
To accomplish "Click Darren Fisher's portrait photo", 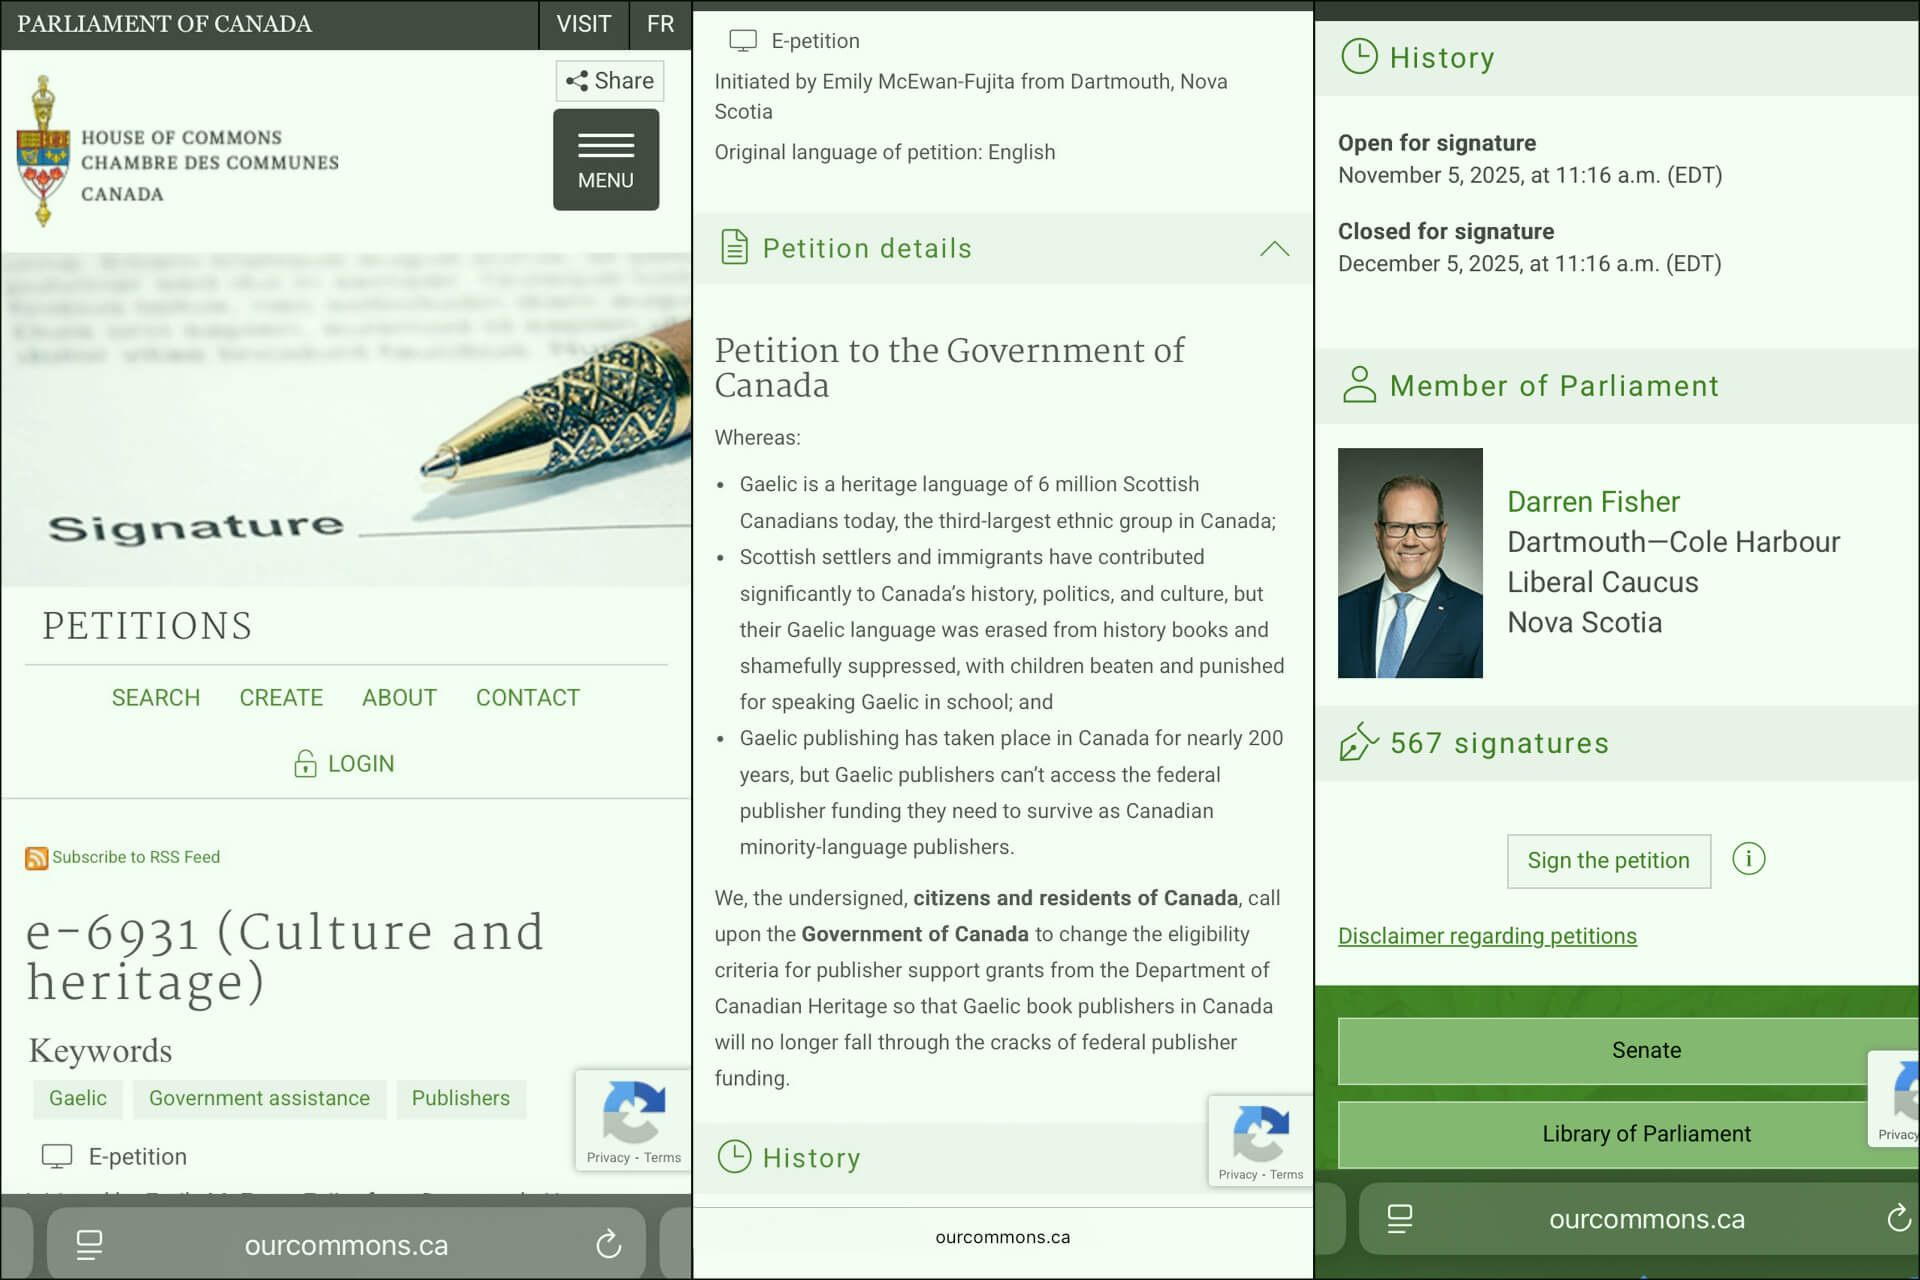I will pos(1410,563).
